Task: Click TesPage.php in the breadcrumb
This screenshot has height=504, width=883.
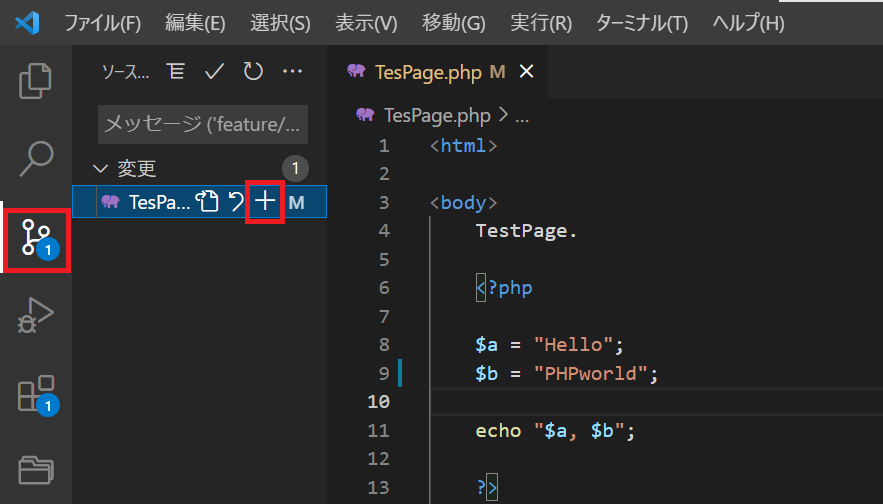Action: (x=437, y=115)
